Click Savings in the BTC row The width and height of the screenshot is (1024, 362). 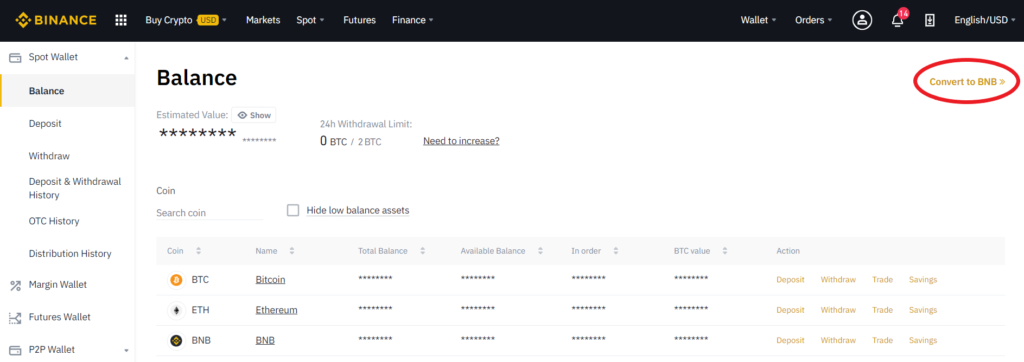pyautogui.click(x=923, y=280)
